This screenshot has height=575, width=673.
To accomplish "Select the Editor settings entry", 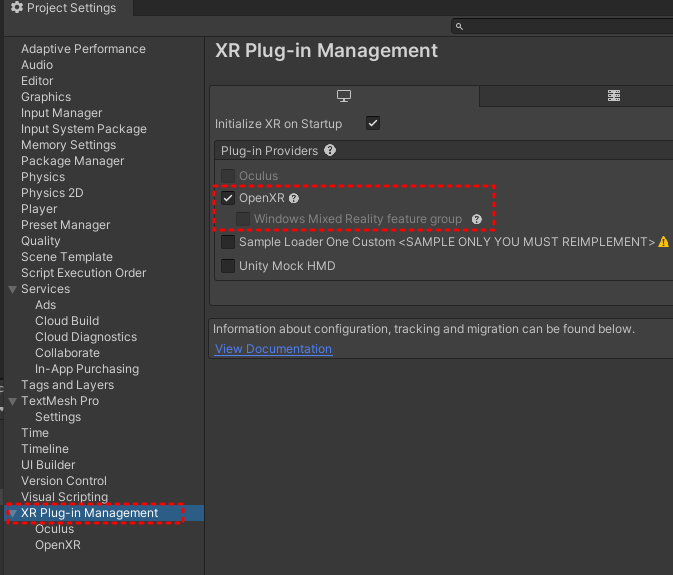I will pos(37,81).
